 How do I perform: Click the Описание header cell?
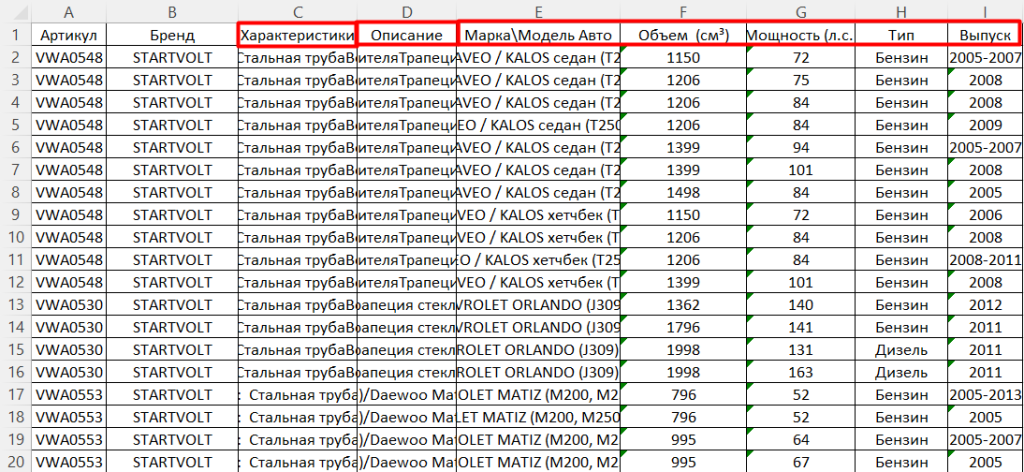406,35
